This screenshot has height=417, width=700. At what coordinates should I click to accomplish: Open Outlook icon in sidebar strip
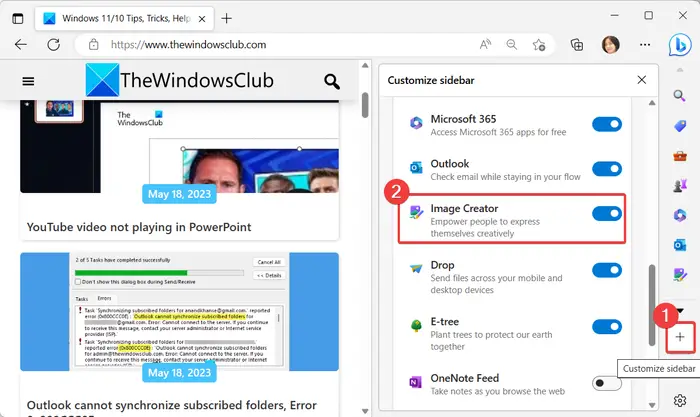[x=680, y=245]
